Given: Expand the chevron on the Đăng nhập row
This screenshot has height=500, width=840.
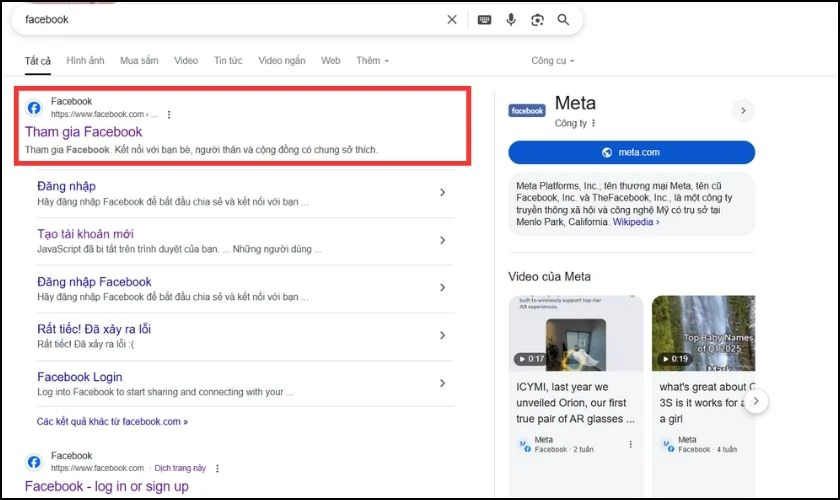Looking at the screenshot, I should 442,192.
